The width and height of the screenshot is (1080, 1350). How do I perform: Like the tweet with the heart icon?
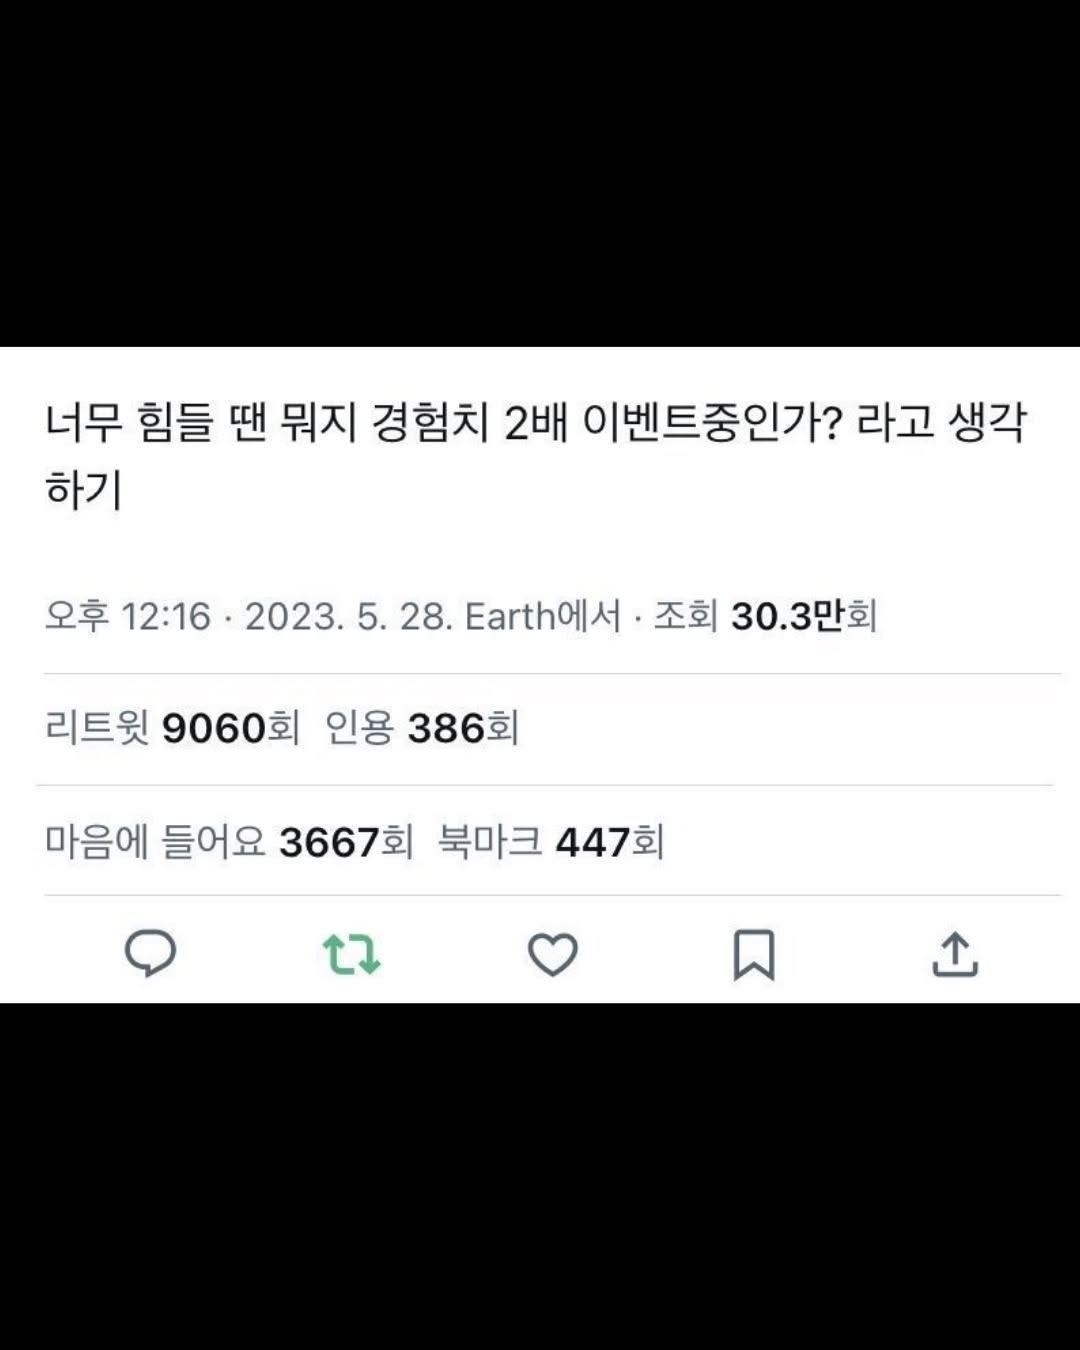click(553, 955)
